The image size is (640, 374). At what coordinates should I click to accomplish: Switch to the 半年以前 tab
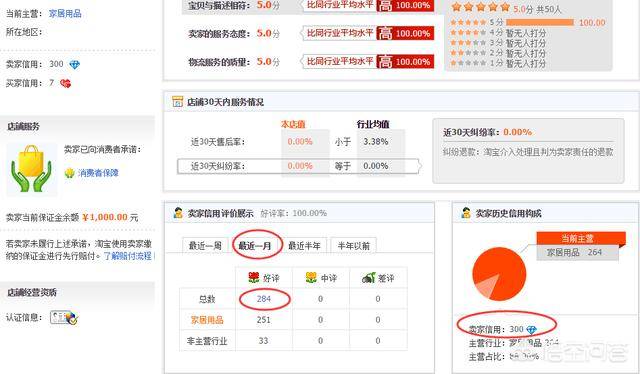point(353,245)
